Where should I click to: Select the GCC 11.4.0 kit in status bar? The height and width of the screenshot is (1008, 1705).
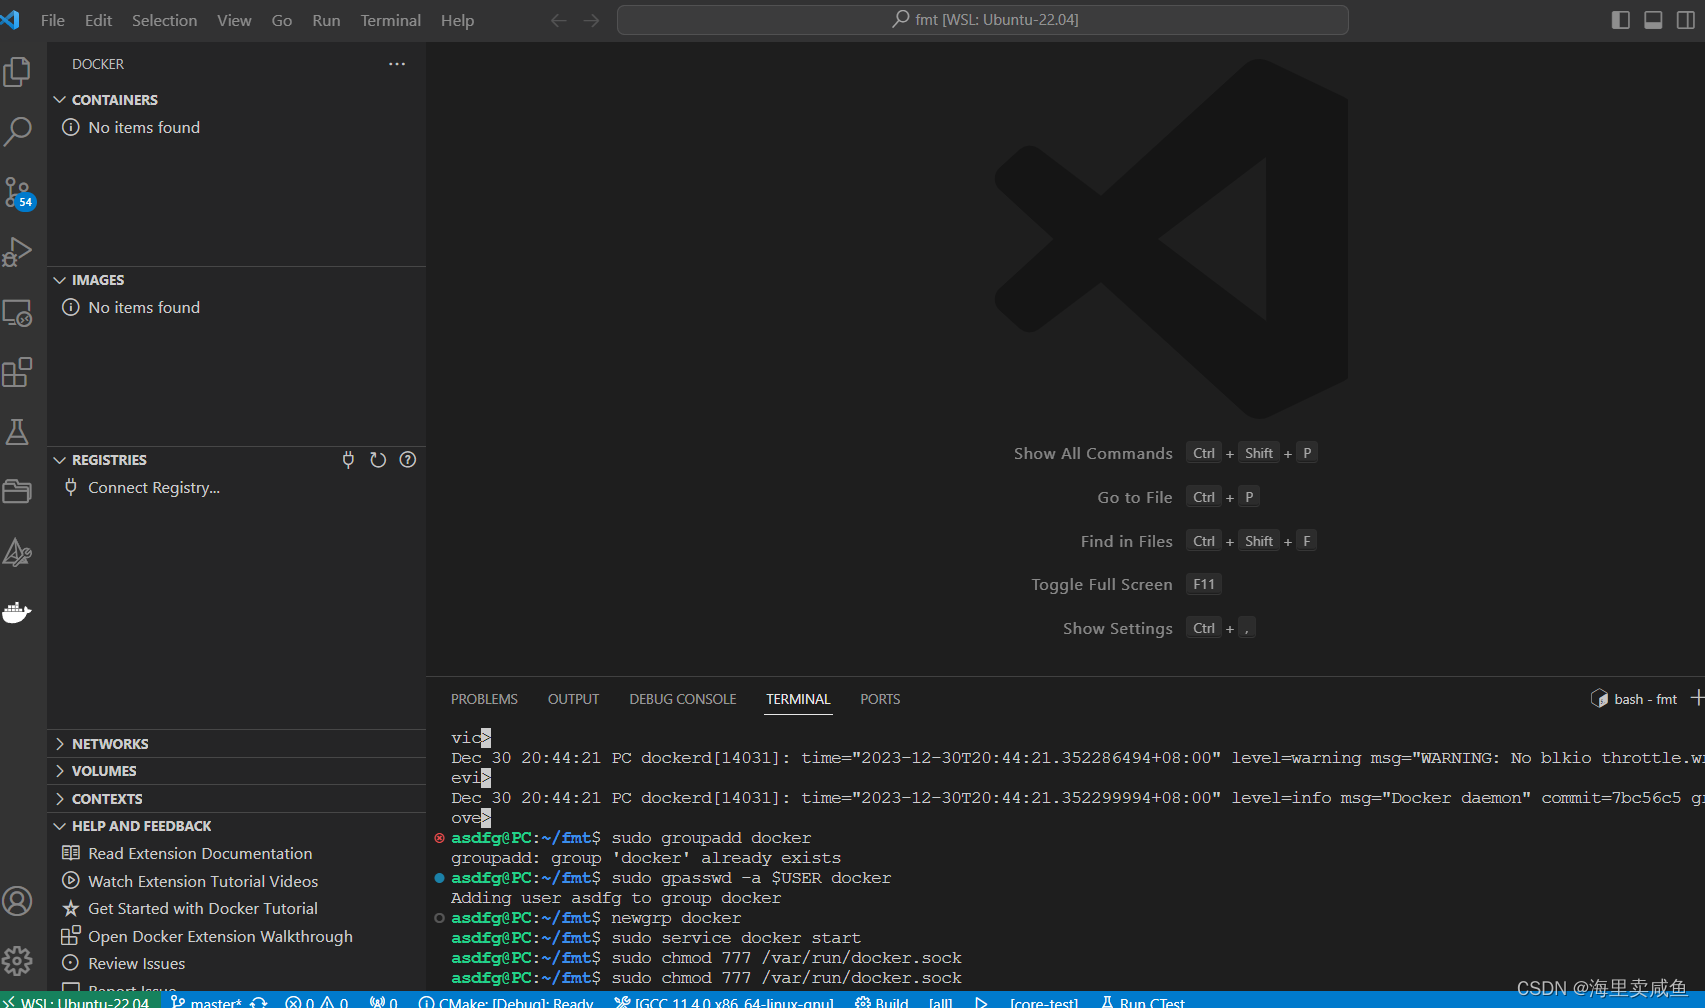[x=727, y=1001]
